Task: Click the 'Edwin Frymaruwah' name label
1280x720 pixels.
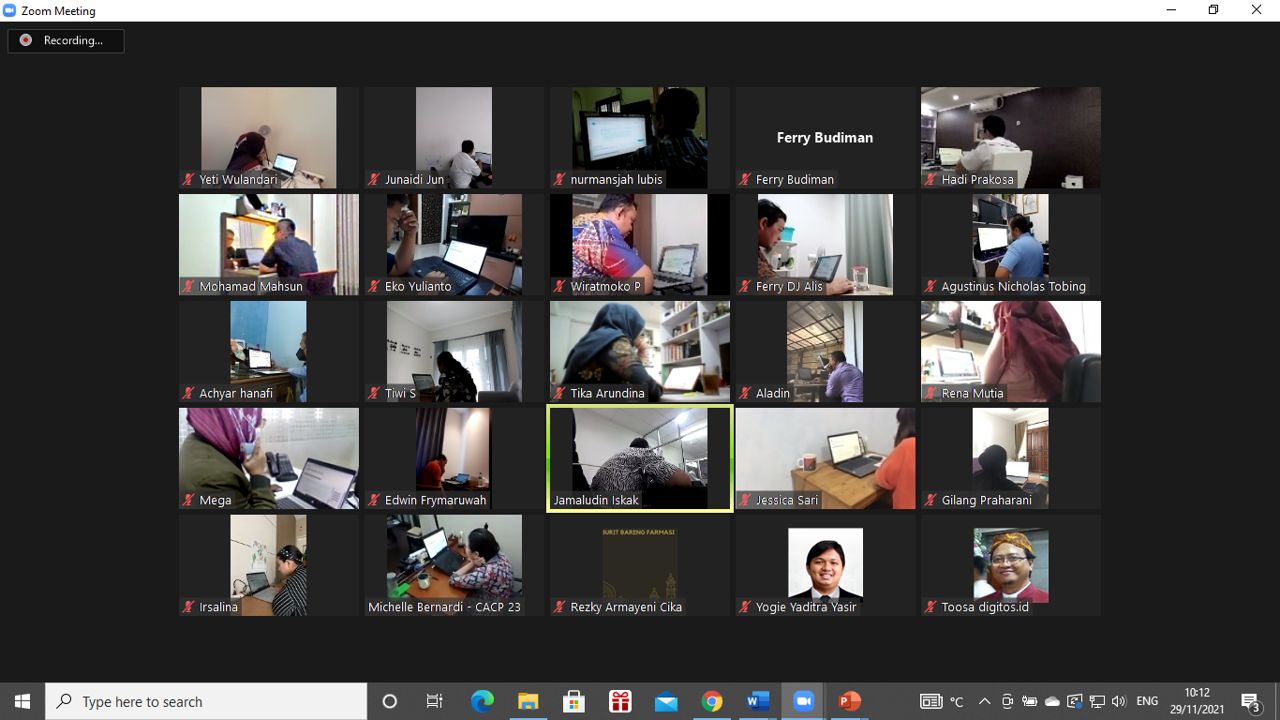Action: point(435,501)
